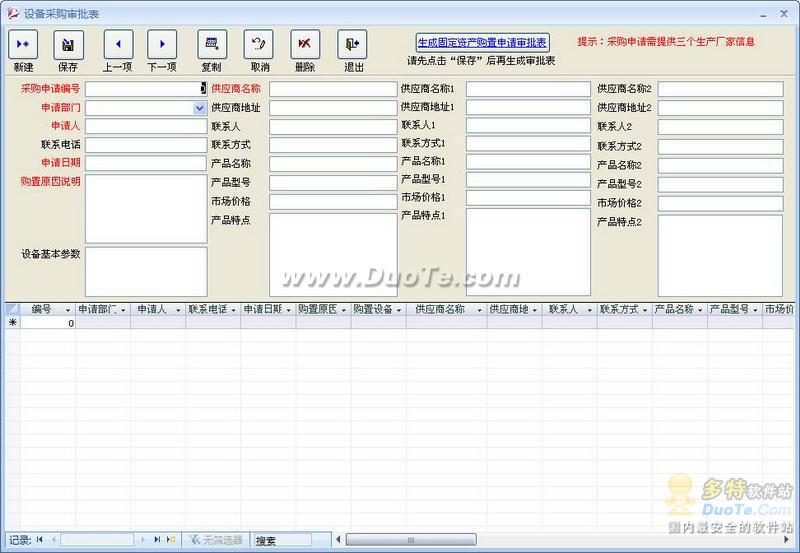The image size is (800, 553).
Task: Click the record number box in navigation bar
Action: click(x=97, y=540)
